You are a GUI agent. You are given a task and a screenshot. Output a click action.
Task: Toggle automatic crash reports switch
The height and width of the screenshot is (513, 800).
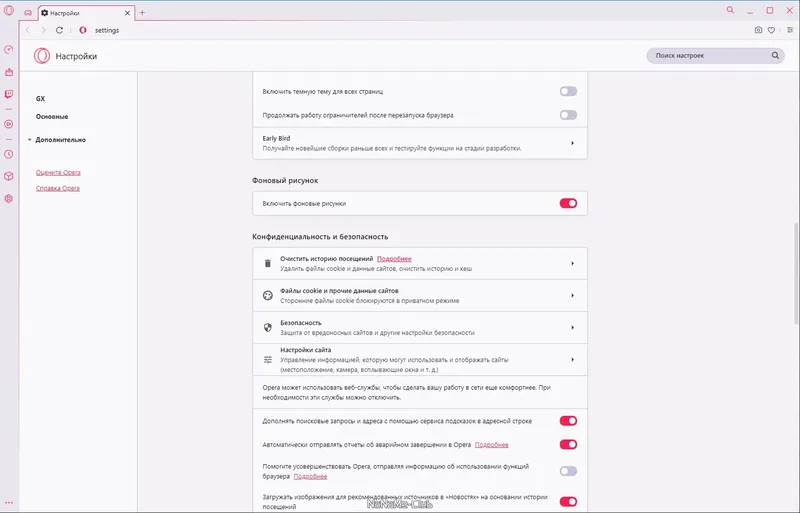point(568,445)
